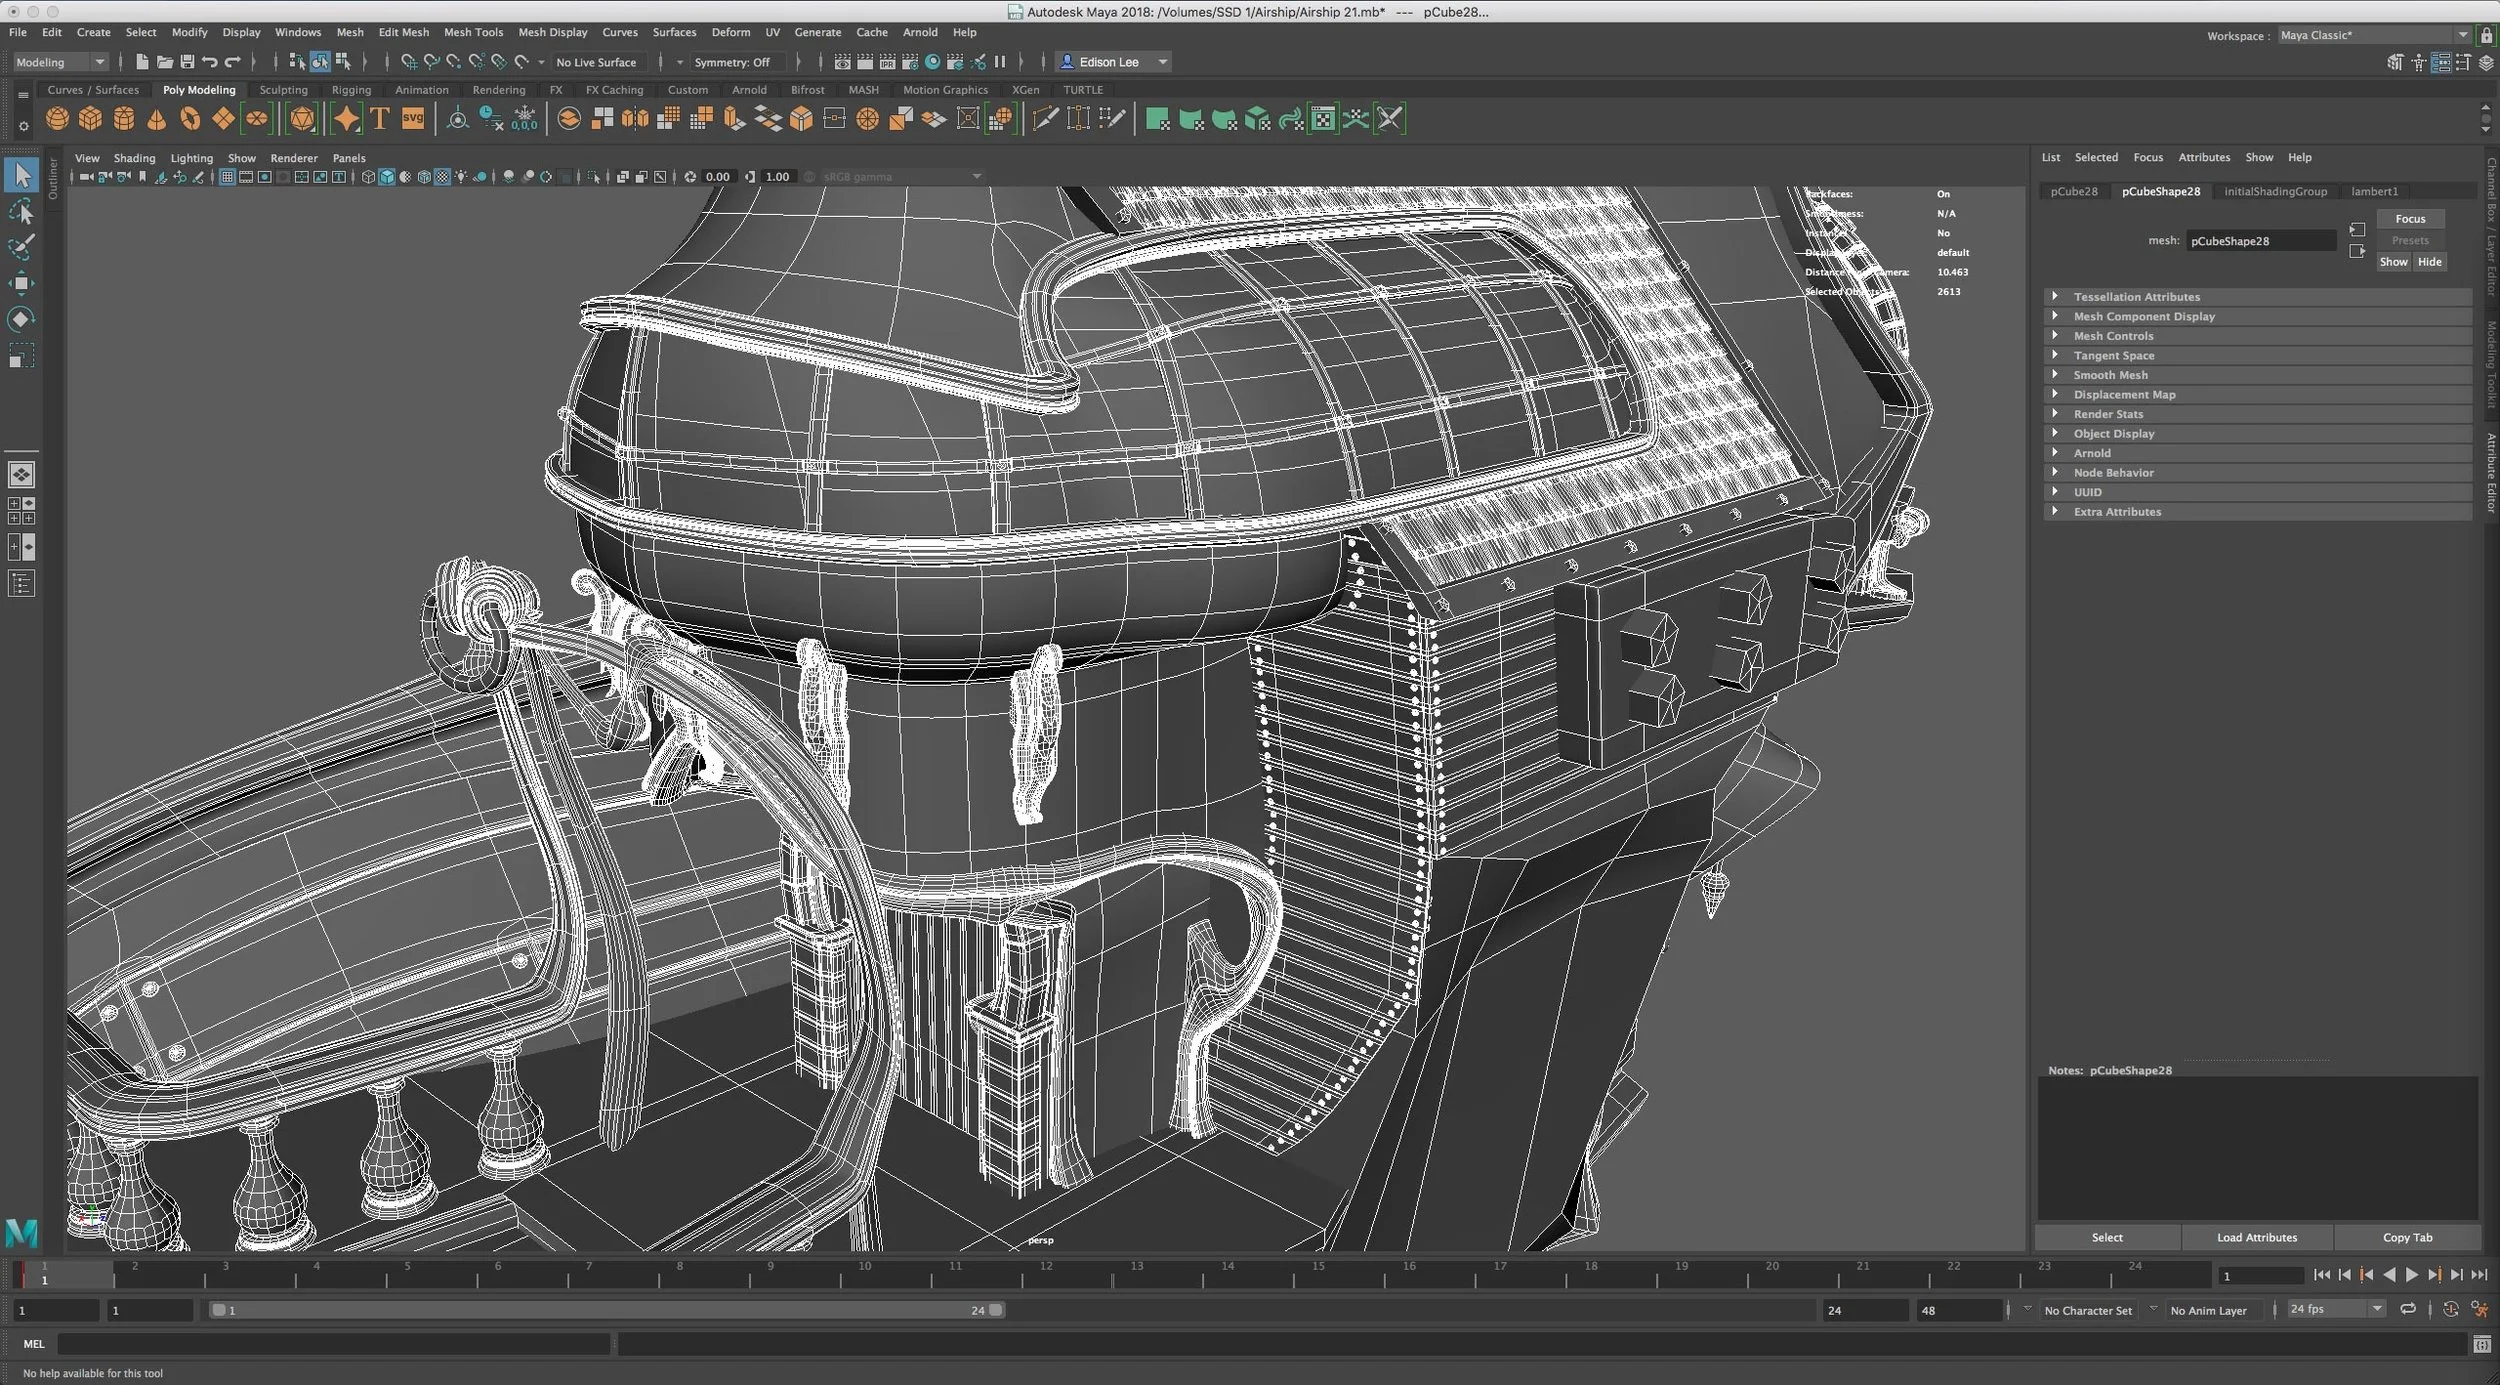Create a polygon cube from the shelf
The image size is (2500, 1385).
point(91,119)
